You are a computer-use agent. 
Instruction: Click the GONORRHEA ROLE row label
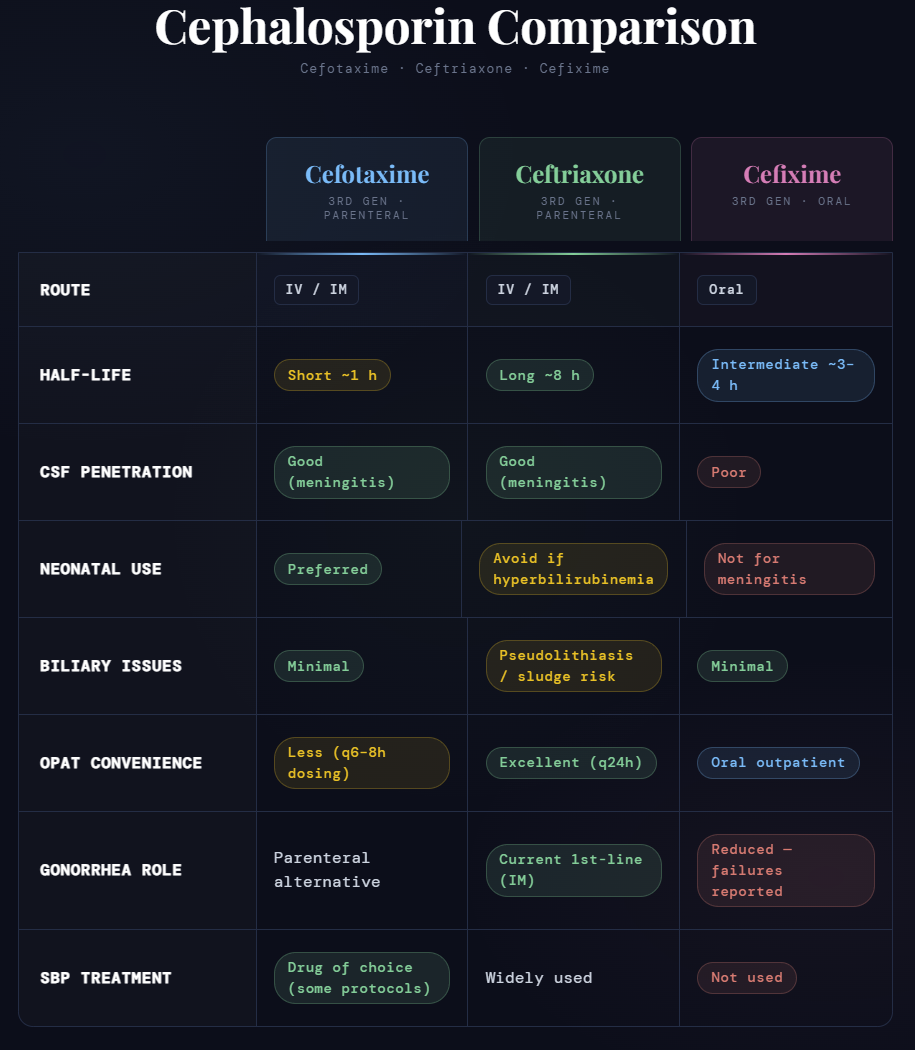[x=111, y=870]
